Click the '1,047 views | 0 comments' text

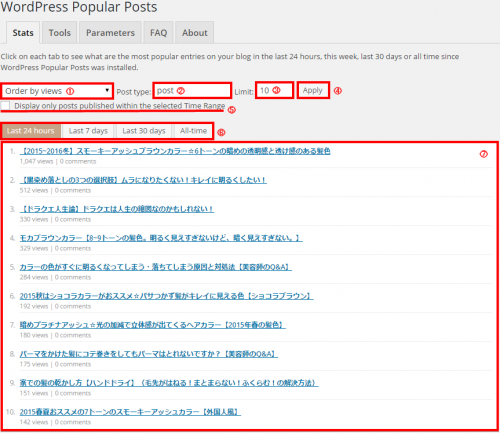[x=58, y=162]
